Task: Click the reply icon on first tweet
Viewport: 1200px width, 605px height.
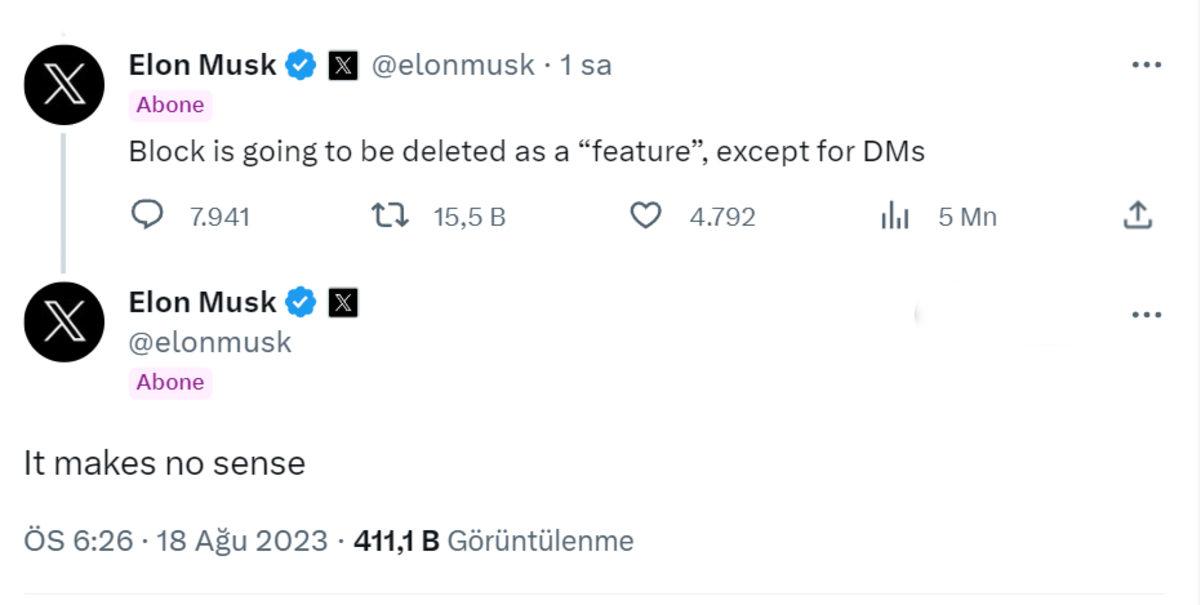Action: pyautogui.click(x=147, y=216)
